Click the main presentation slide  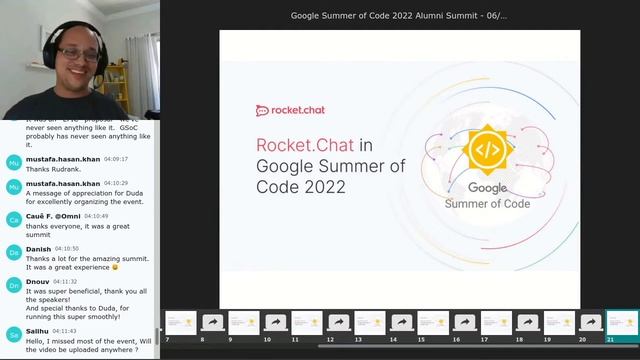point(400,169)
